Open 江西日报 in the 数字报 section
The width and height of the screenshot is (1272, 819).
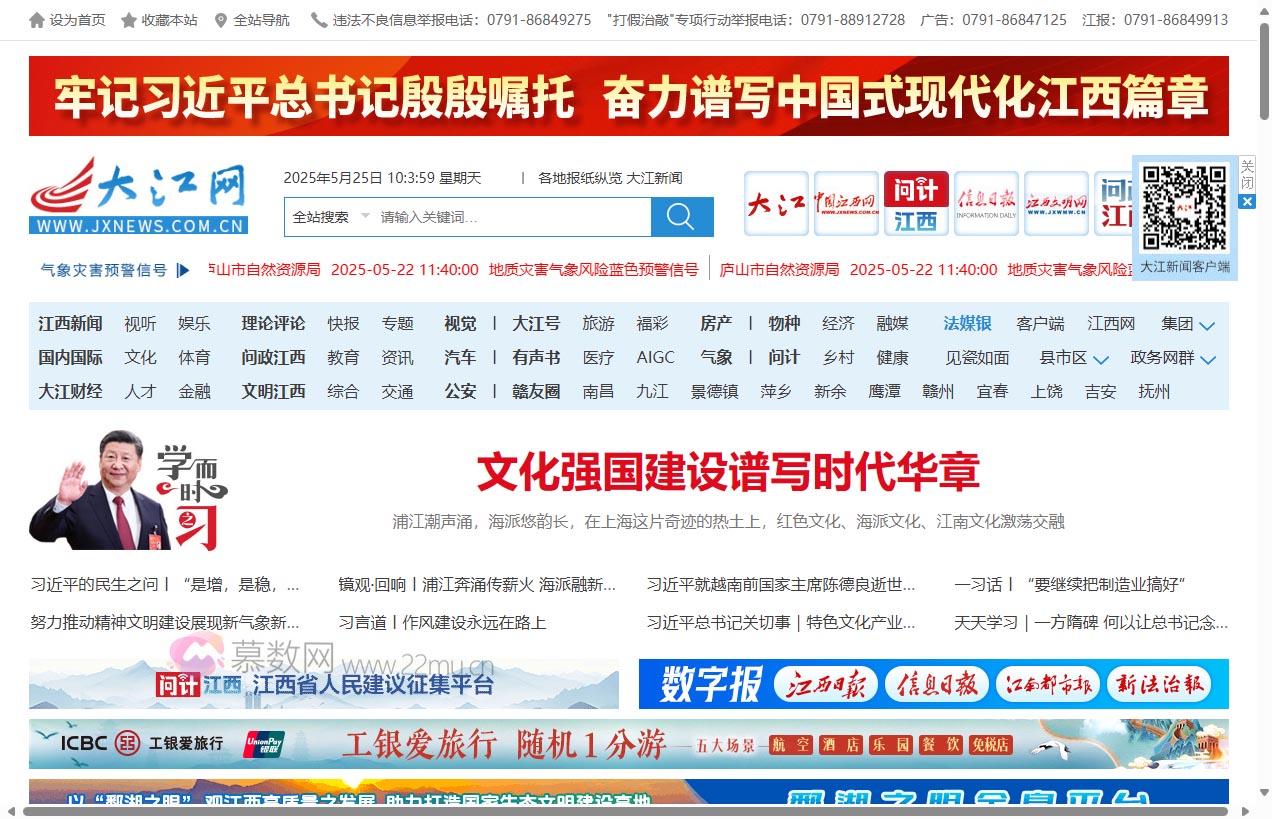[x=824, y=684]
